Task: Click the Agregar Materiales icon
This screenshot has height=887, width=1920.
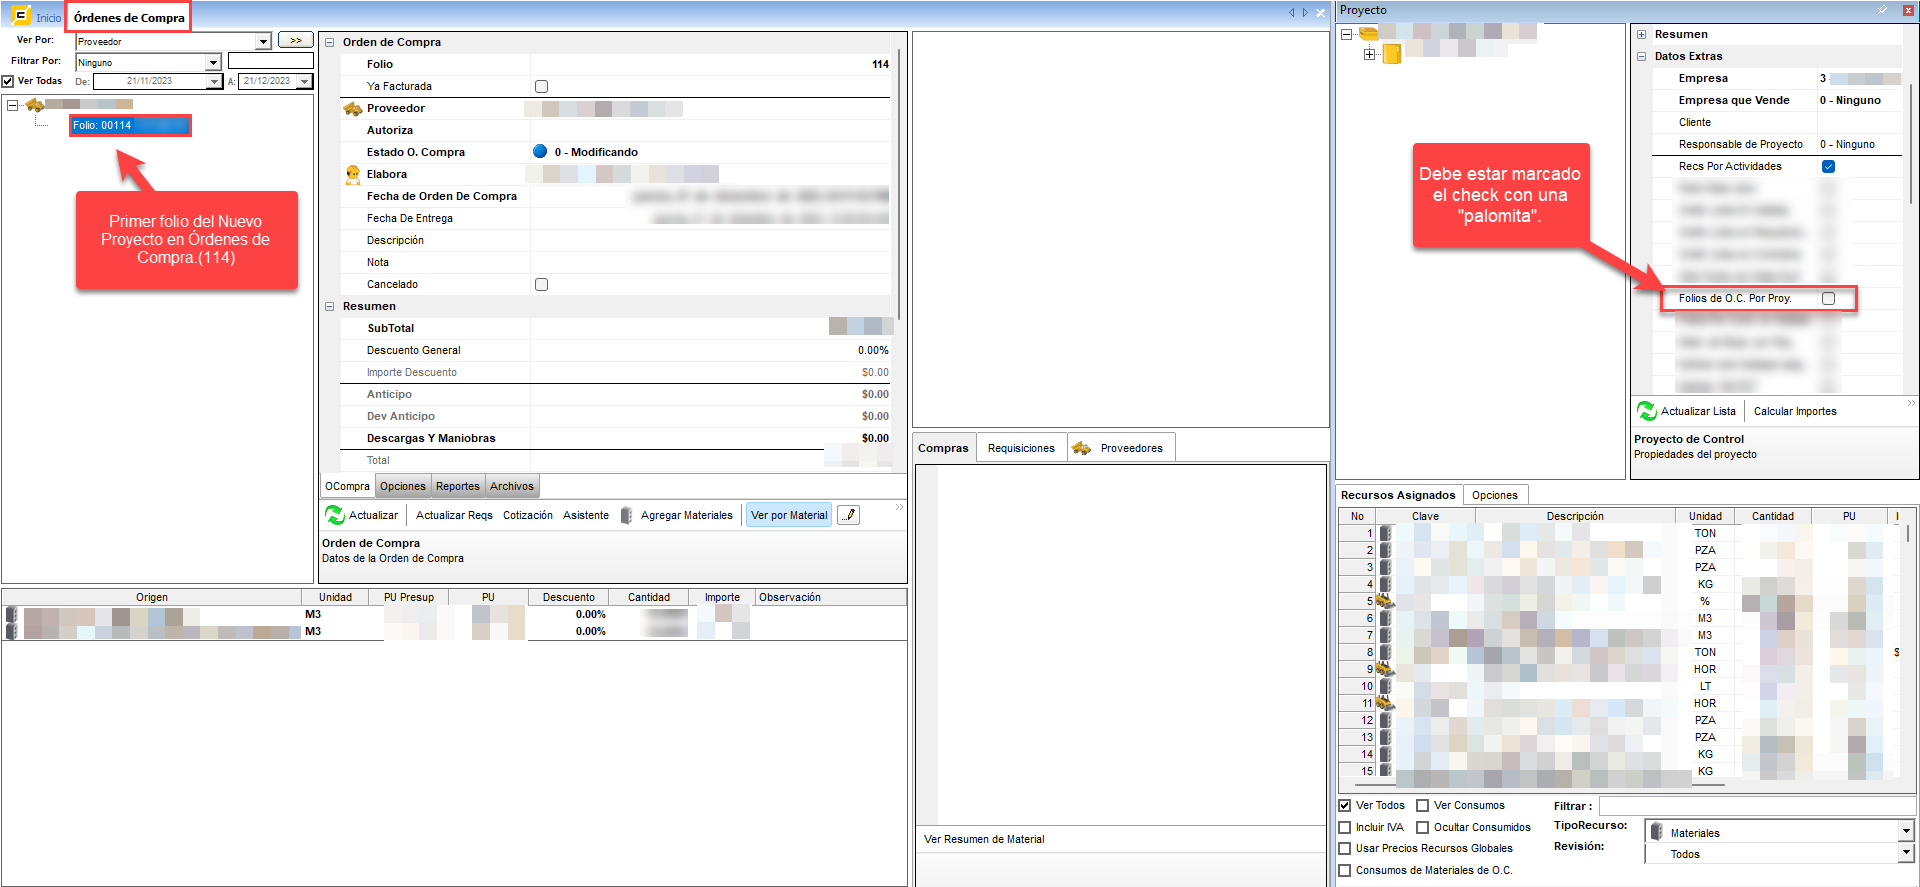Action: point(627,515)
